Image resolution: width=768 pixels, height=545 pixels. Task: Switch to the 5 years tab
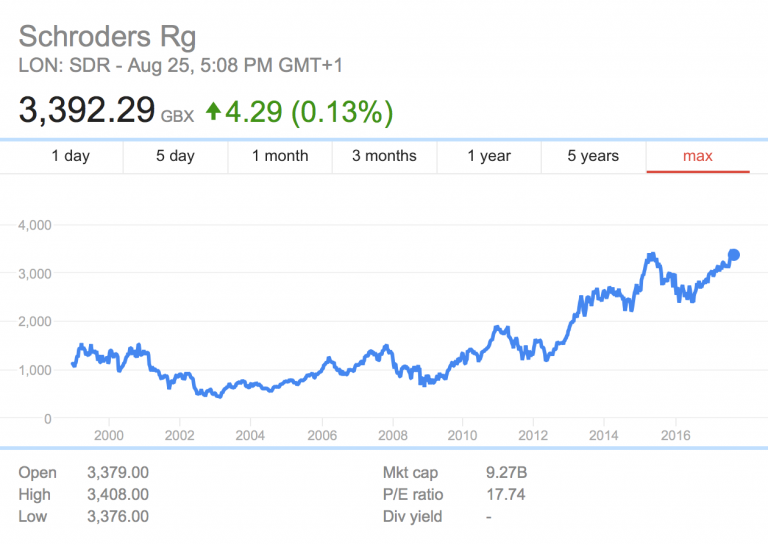coord(593,156)
